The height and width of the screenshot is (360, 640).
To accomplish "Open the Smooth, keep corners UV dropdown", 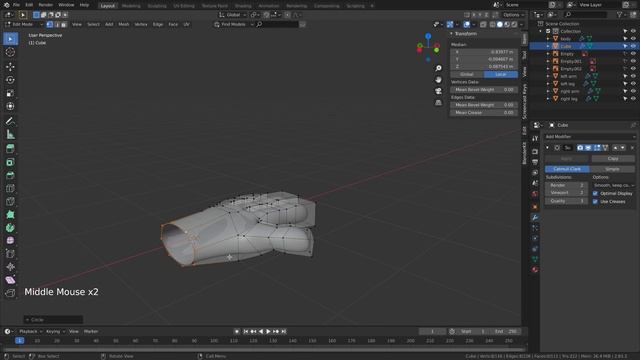I will pyautogui.click(x=614, y=185).
